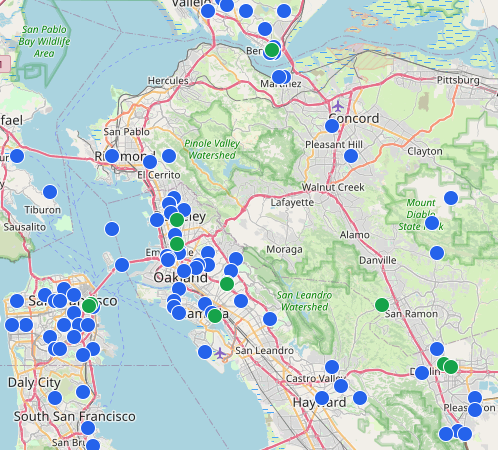Click the blue marker beside Concord label
This screenshot has width=498, height=450.
coord(332,126)
